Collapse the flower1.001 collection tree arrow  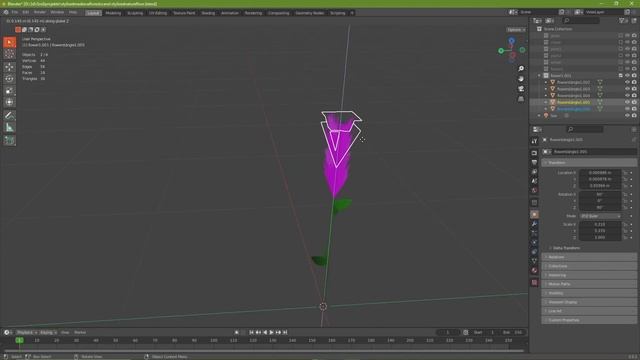click(540, 76)
